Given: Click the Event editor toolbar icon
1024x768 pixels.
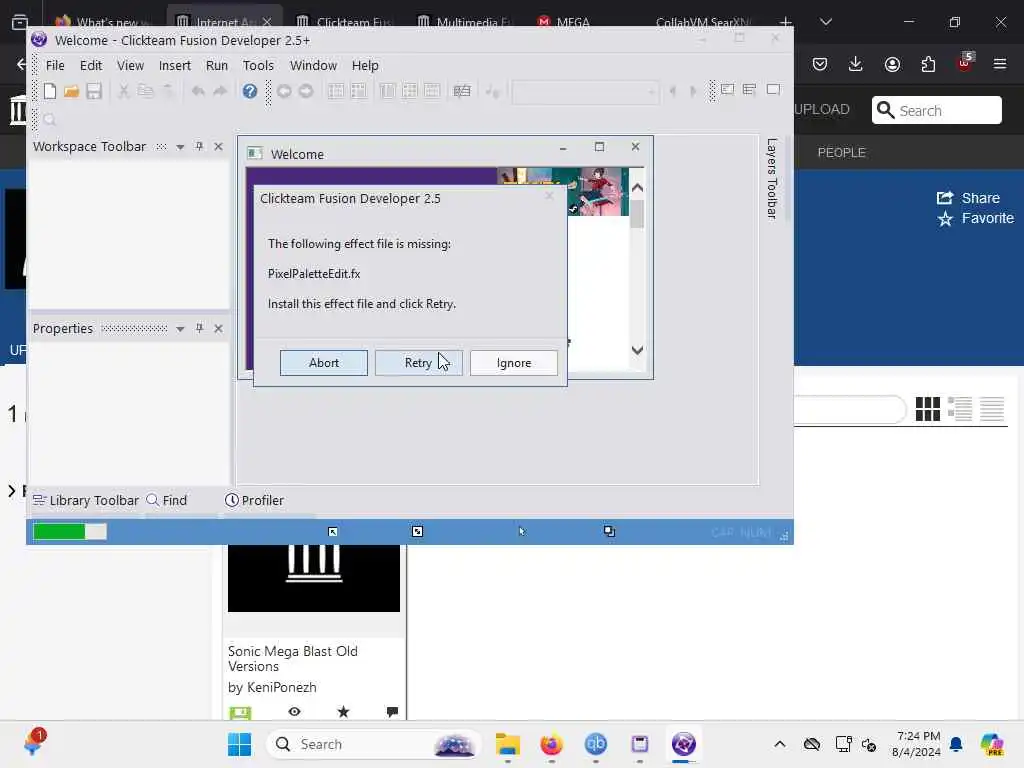Looking at the screenshot, I should 387,91.
